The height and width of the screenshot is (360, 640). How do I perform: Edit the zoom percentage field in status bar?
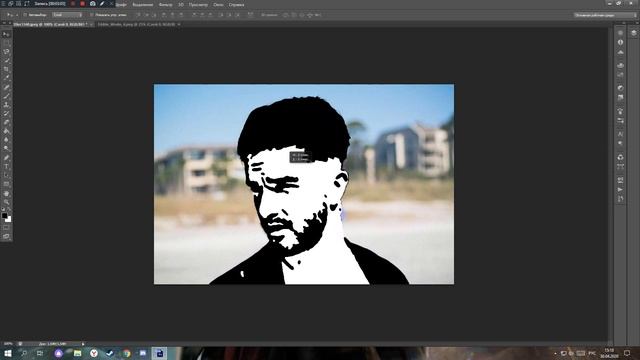pyautogui.click(x=8, y=344)
